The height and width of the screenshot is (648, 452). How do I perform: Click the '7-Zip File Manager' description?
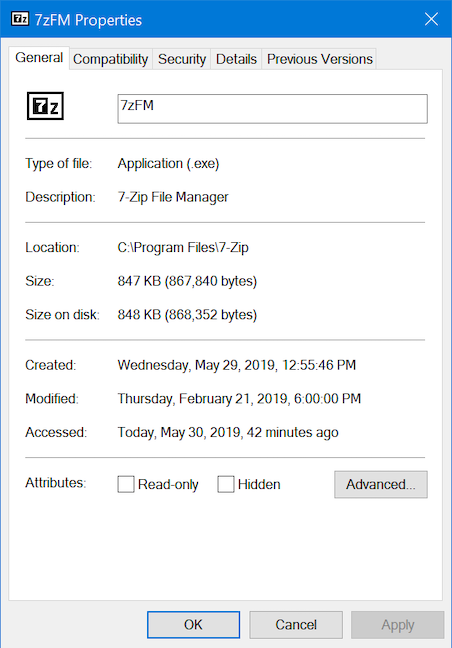[x=173, y=197]
